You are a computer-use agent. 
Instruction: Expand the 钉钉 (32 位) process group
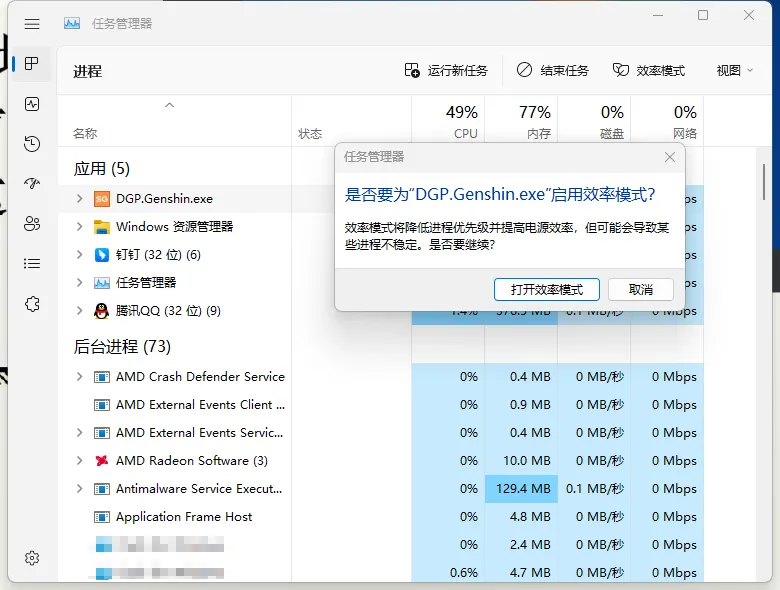[x=79, y=255]
